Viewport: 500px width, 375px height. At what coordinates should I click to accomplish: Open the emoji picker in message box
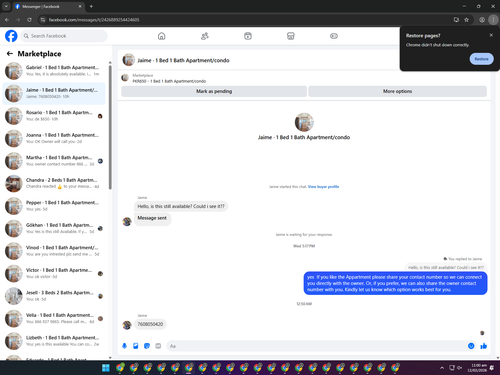click(471, 346)
